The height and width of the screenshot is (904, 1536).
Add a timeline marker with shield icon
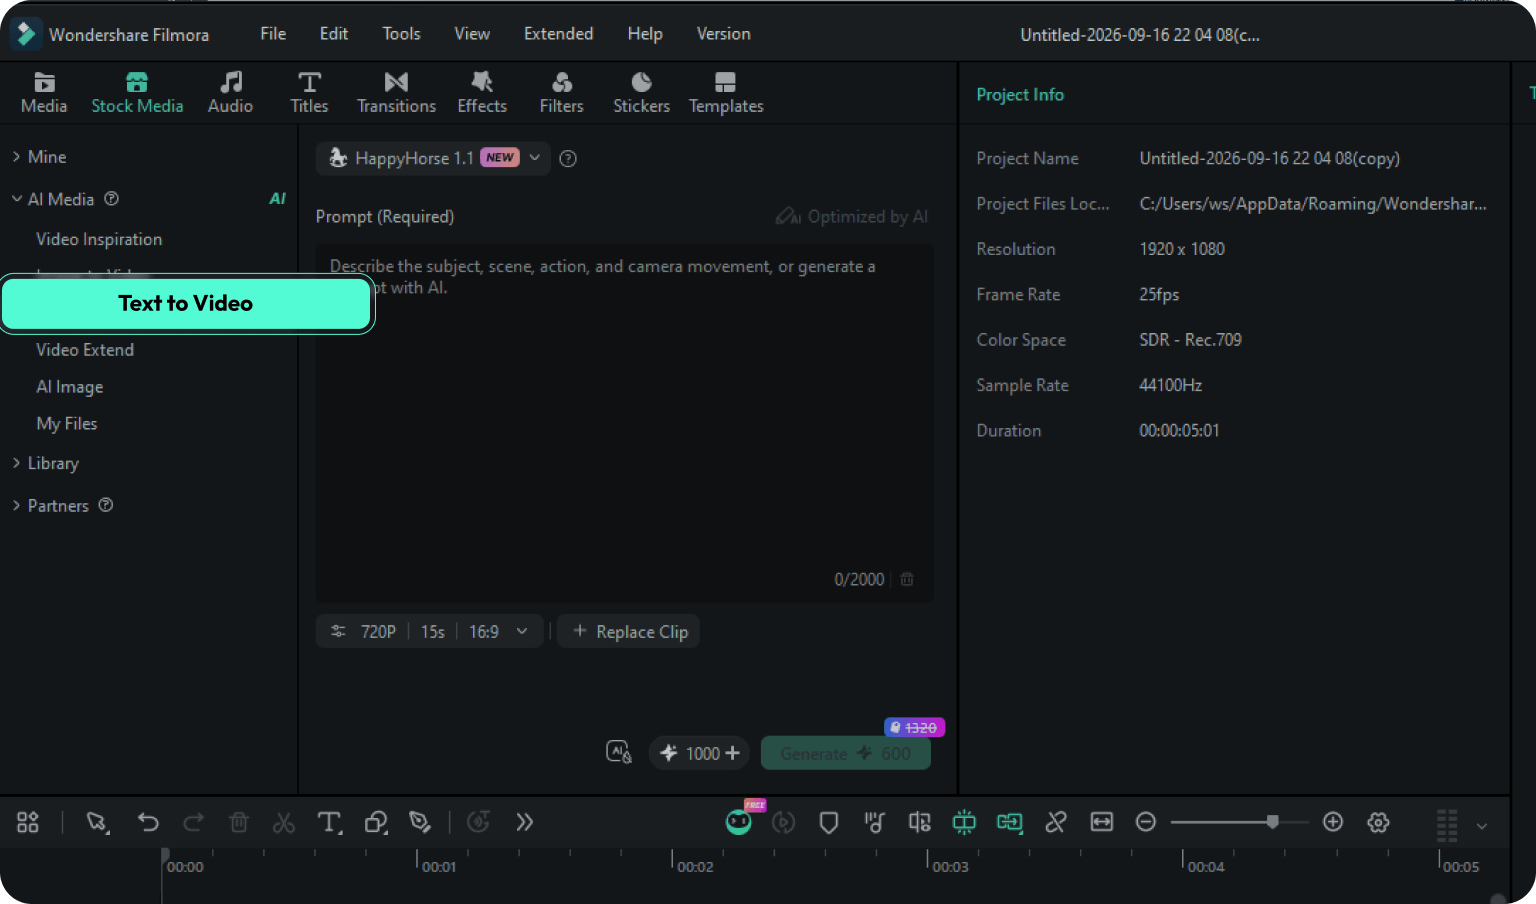point(828,822)
